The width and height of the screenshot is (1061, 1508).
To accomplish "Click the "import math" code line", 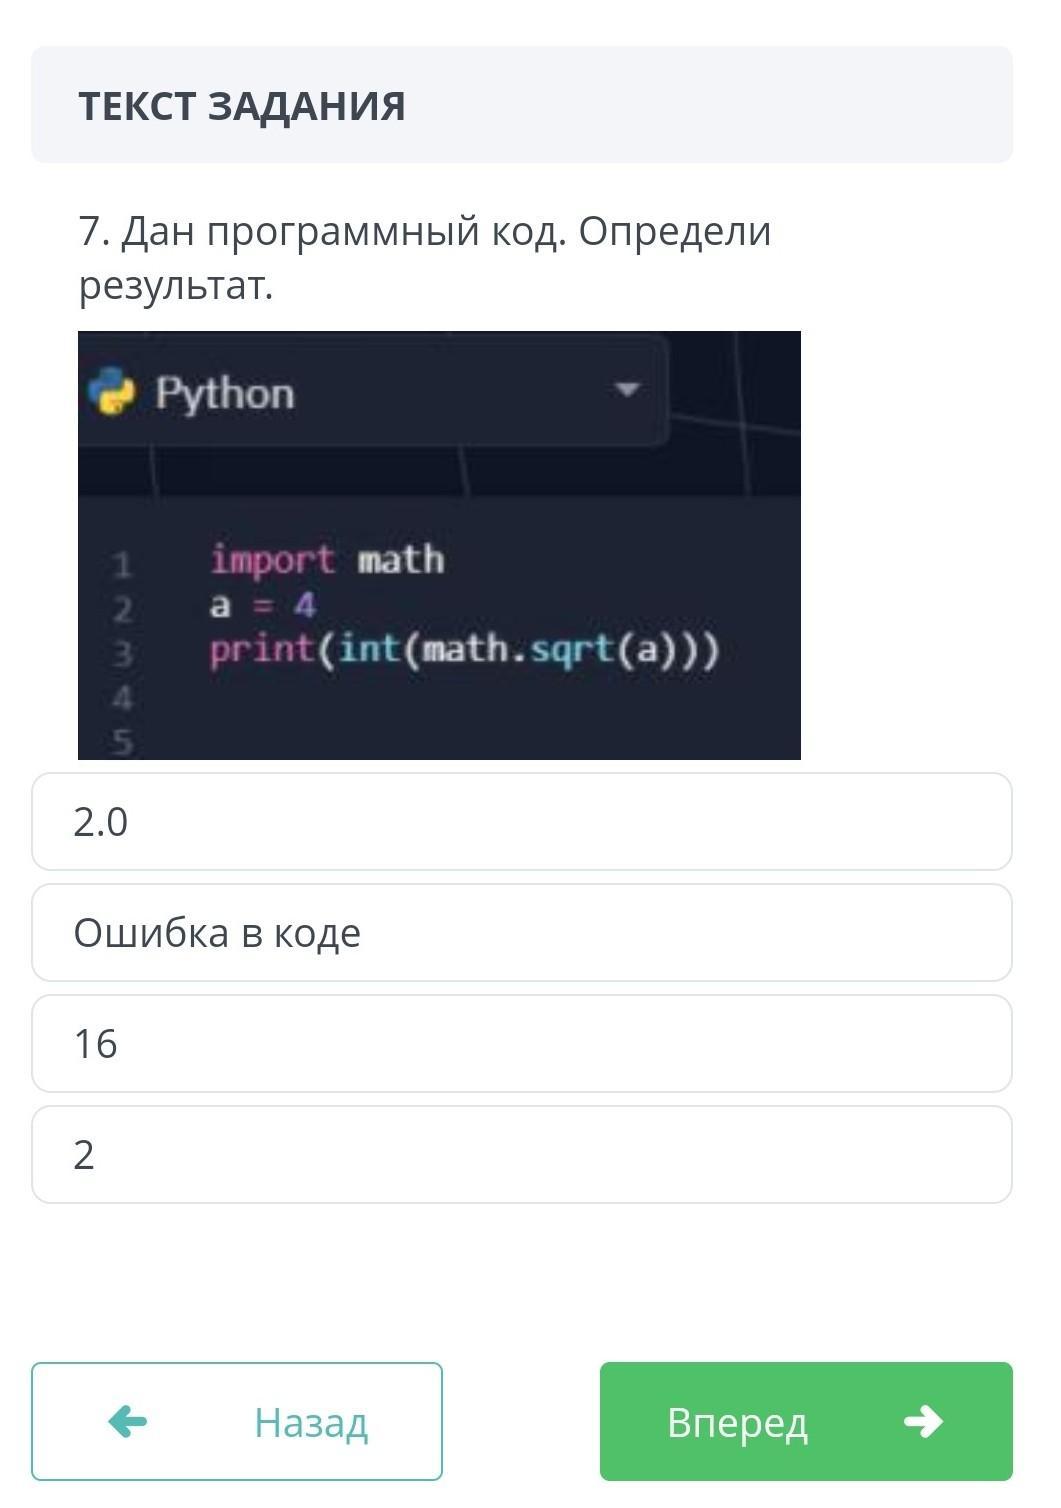I will [327, 559].
